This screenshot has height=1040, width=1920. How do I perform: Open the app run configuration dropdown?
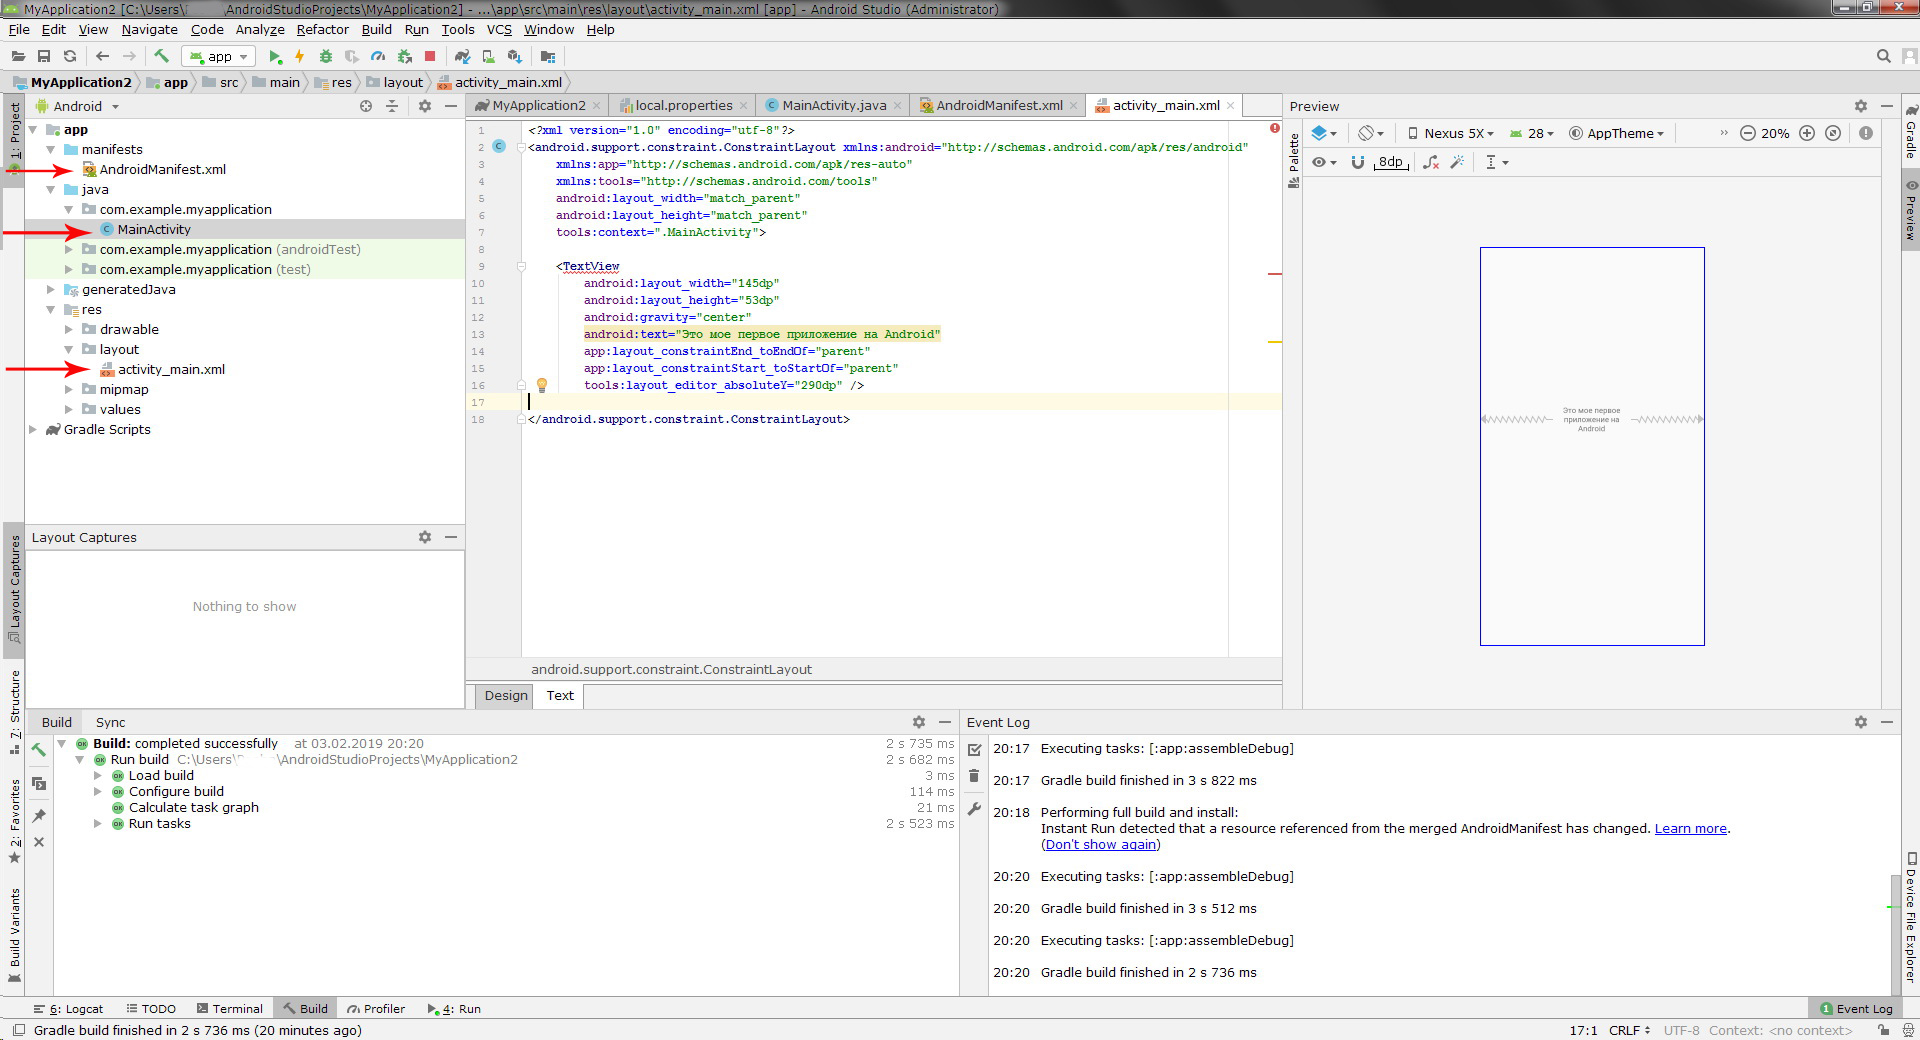click(x=219, y=57)
